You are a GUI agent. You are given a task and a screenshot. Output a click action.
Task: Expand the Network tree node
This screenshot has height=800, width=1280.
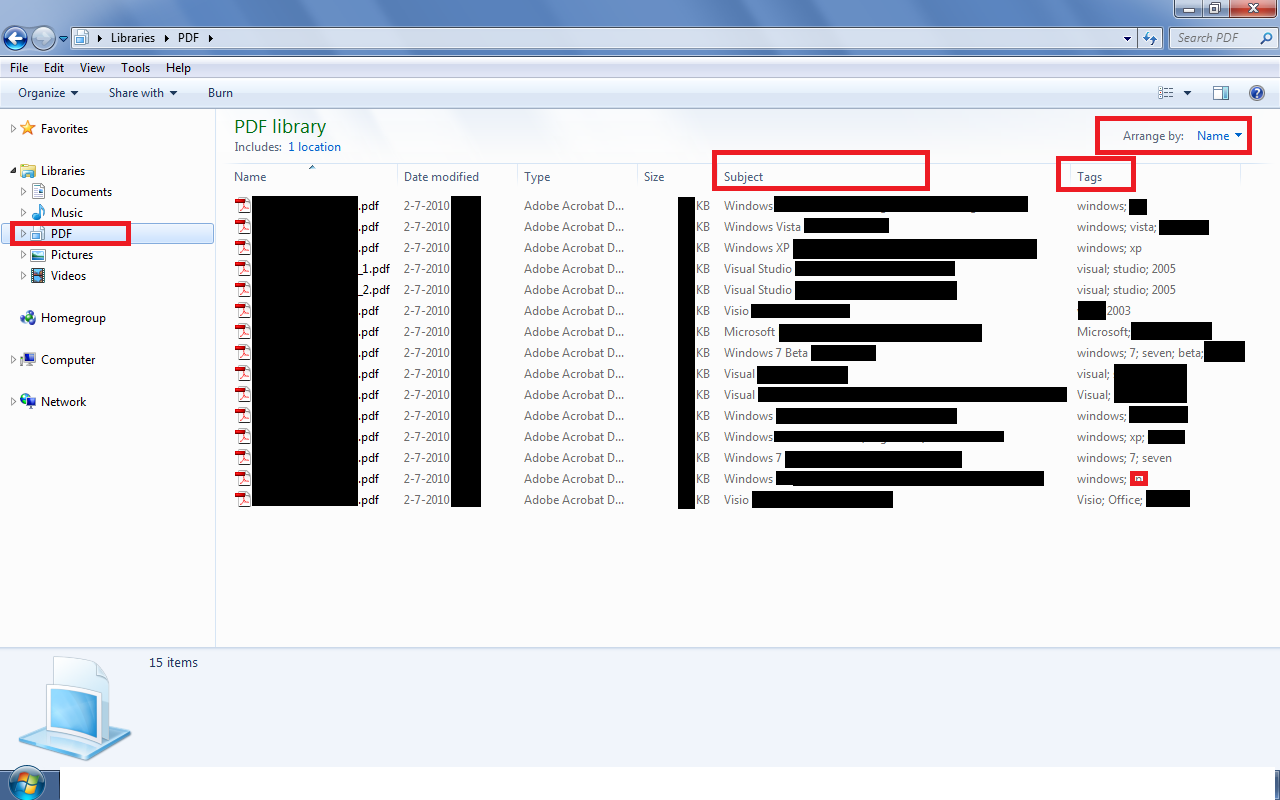(x=13, y=402)
